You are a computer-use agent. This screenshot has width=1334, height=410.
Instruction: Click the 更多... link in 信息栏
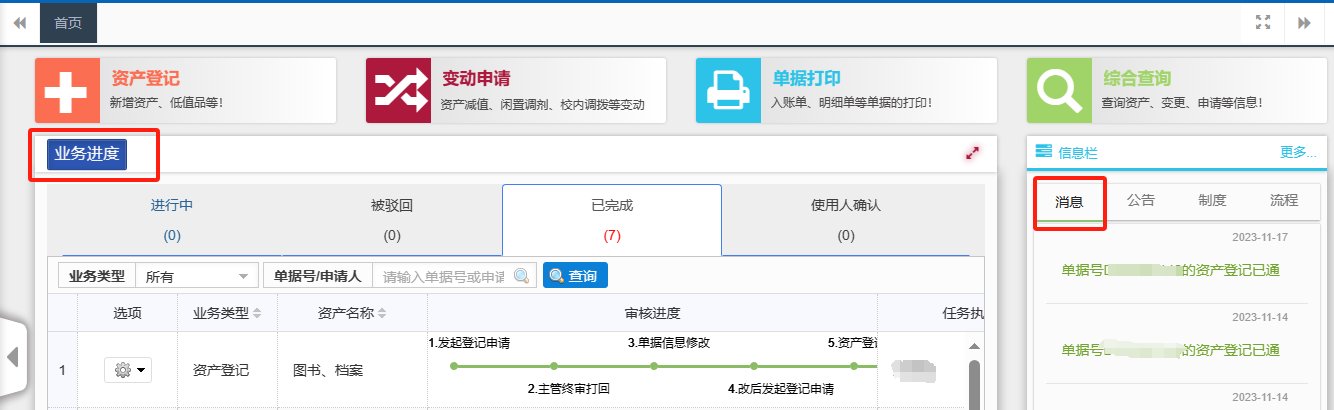point(1298,152)
